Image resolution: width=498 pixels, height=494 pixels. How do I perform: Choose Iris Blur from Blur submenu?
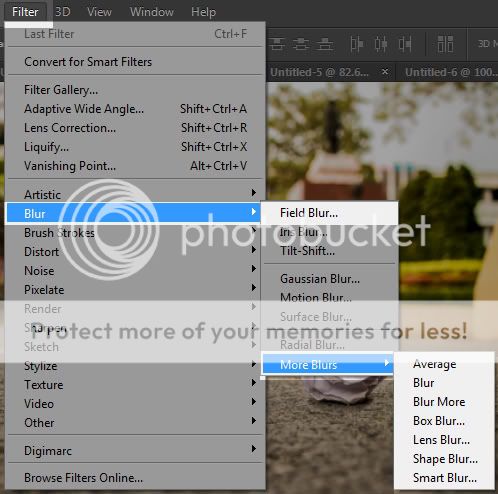(x=330, y=232)
